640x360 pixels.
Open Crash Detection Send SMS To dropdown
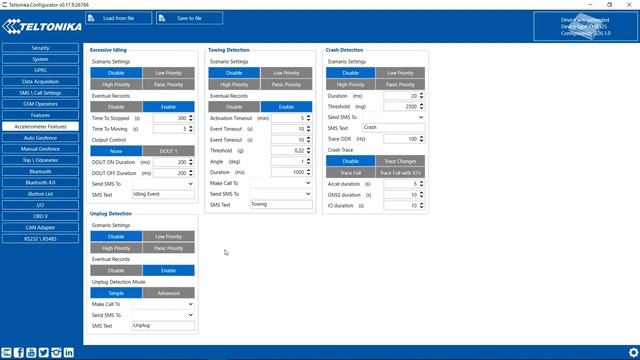[x=393, y=117]
